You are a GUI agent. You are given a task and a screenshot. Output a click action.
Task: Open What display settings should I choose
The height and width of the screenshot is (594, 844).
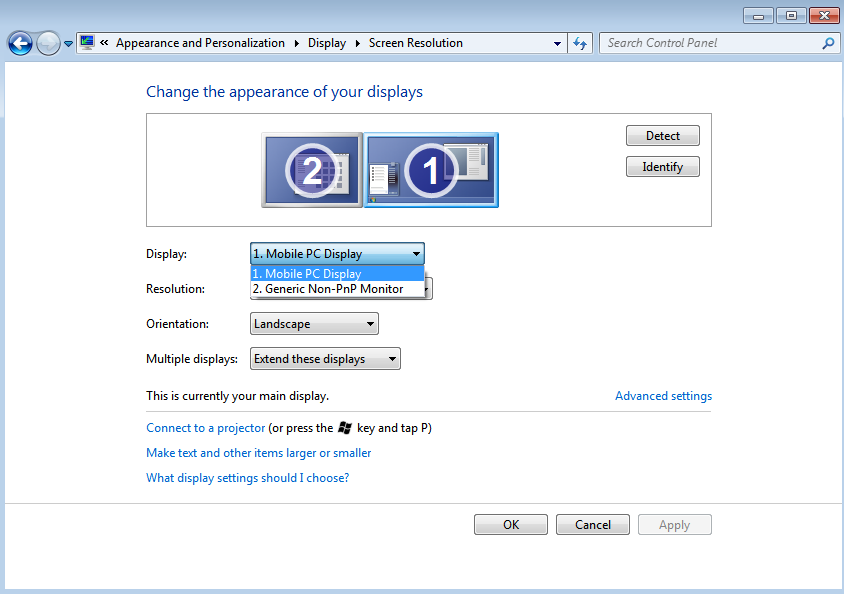(248, 478)
